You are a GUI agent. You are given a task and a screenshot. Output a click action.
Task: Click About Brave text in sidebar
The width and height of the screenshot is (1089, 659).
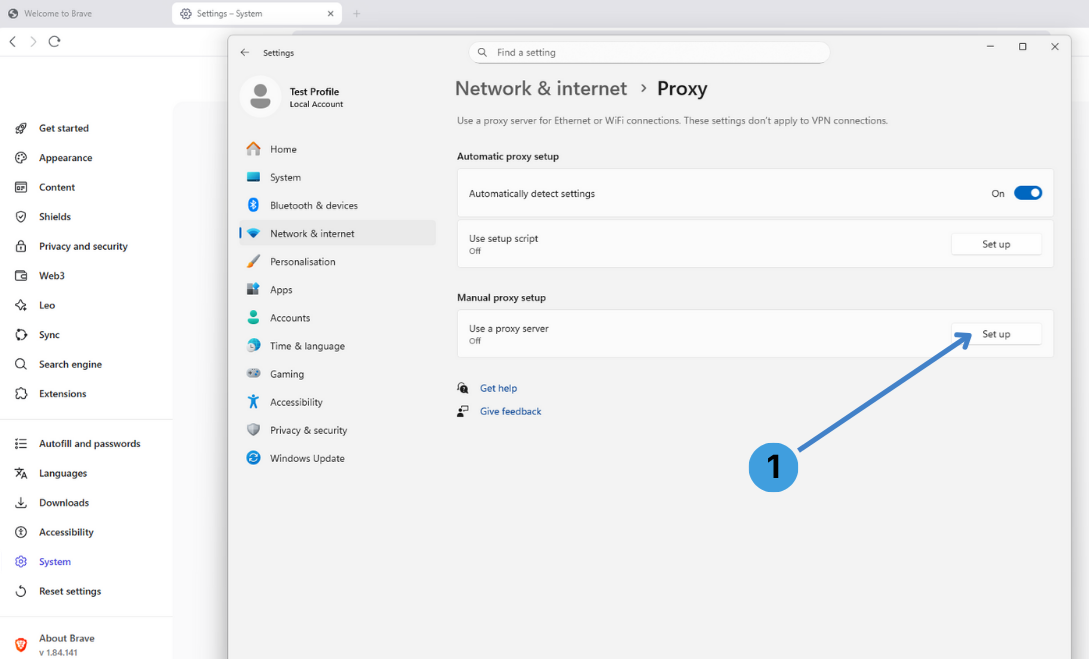point(67,638)
